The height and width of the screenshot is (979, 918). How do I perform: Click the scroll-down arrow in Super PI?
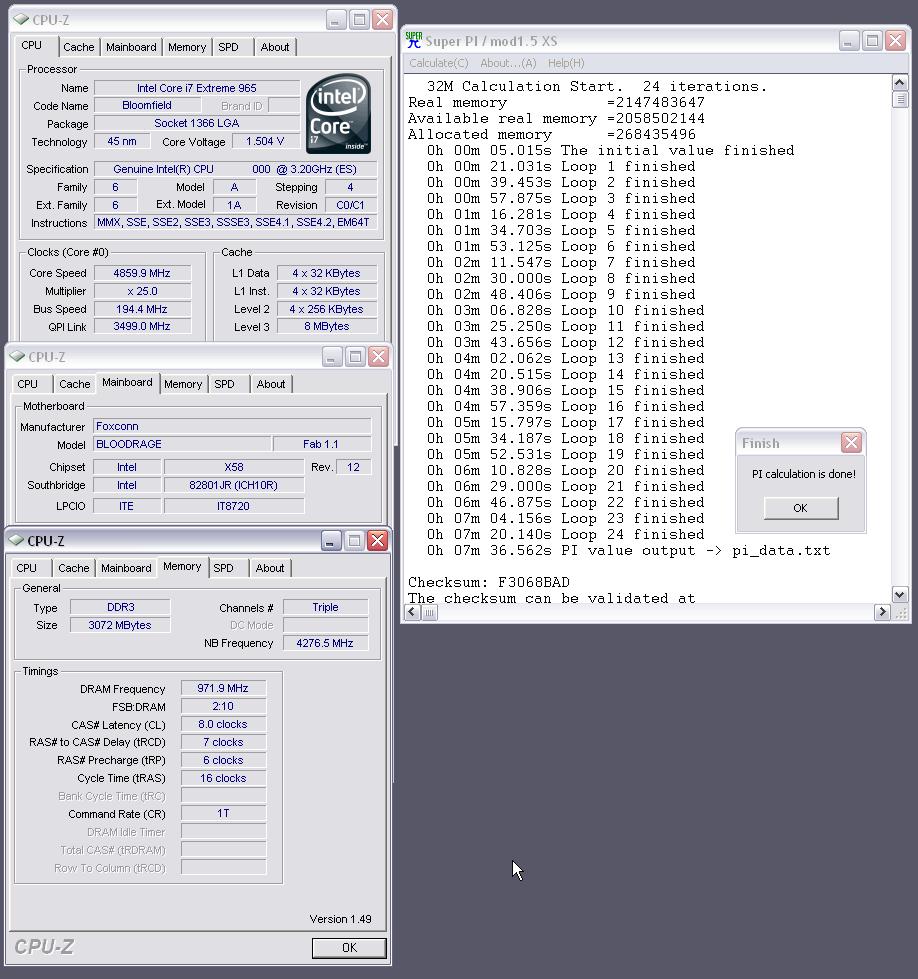900,595
